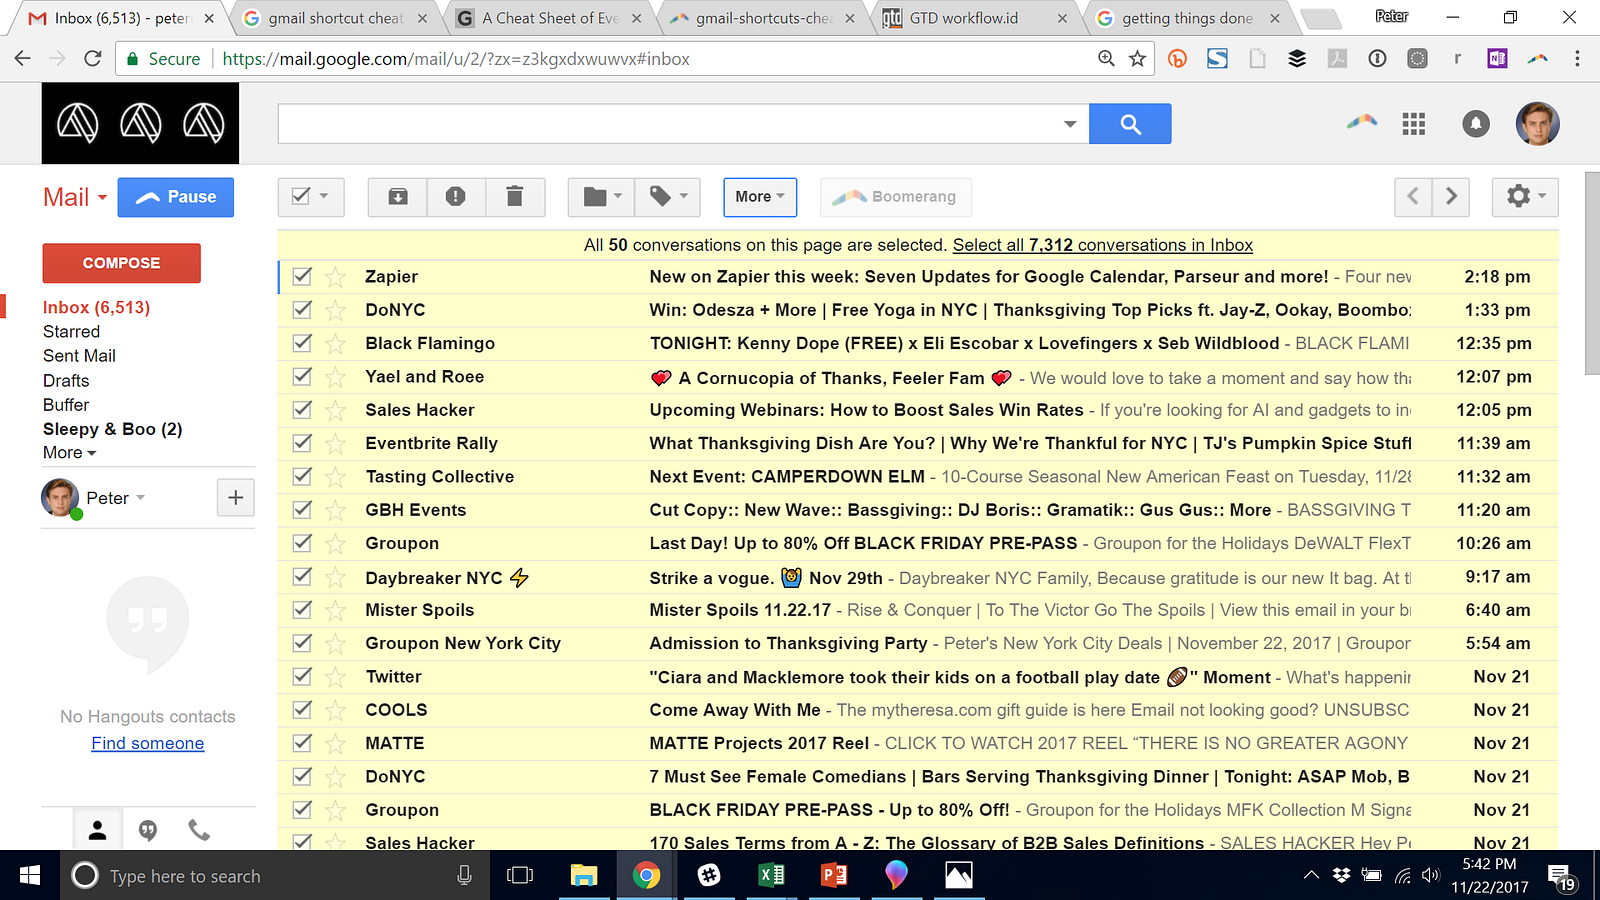Select all 7,312 conversations in Inbox
This screenshot has height=900, width=1600.
point(1103,245)
